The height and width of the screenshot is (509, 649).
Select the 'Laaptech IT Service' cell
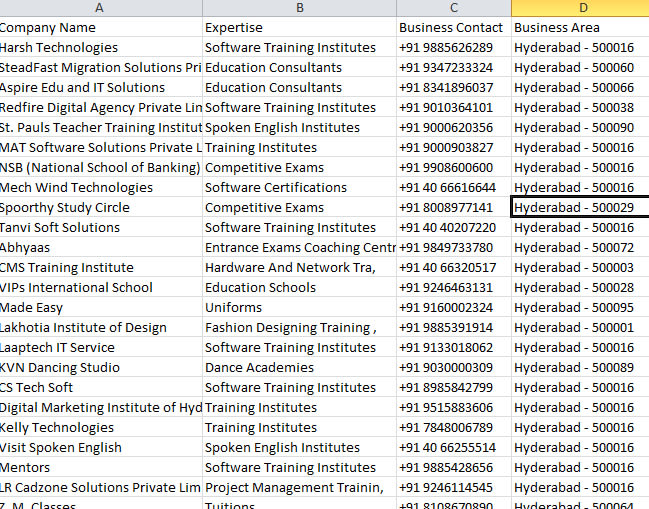click(x=101, y=347)
